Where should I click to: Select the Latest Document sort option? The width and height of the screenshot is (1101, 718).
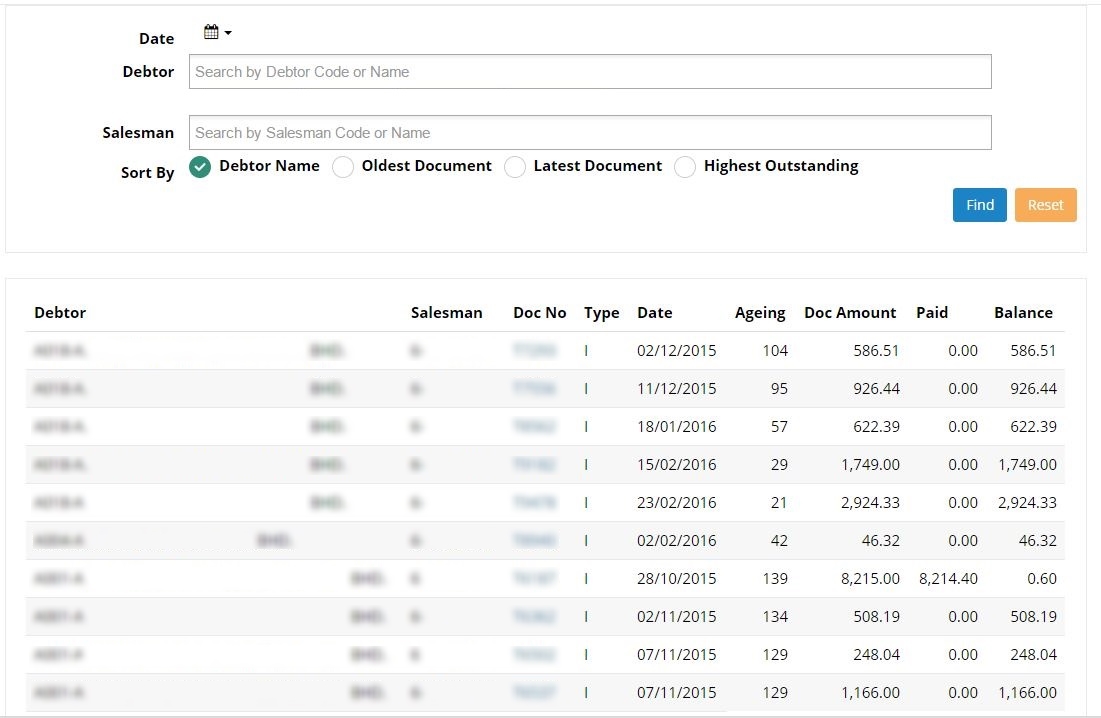point(515,166)
